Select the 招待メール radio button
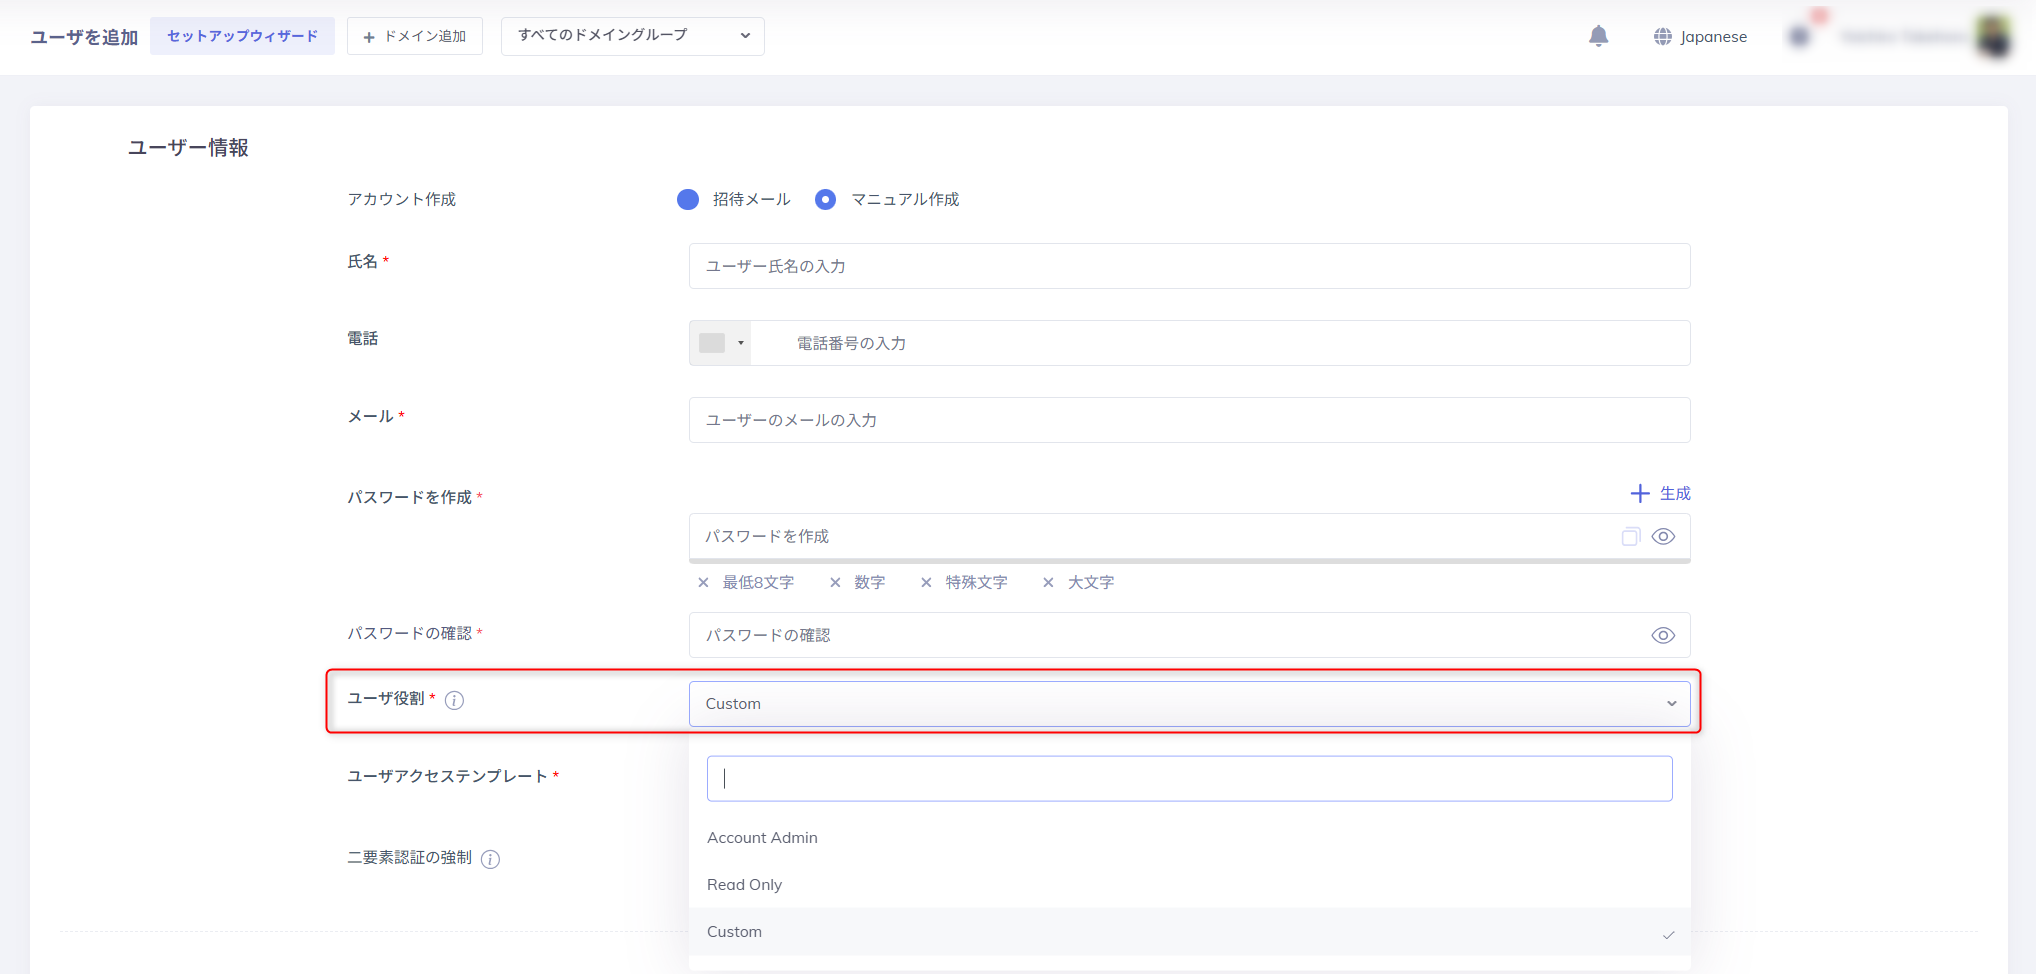The height and width of the screenshot is (974, 2036). (x=688, y=199)
